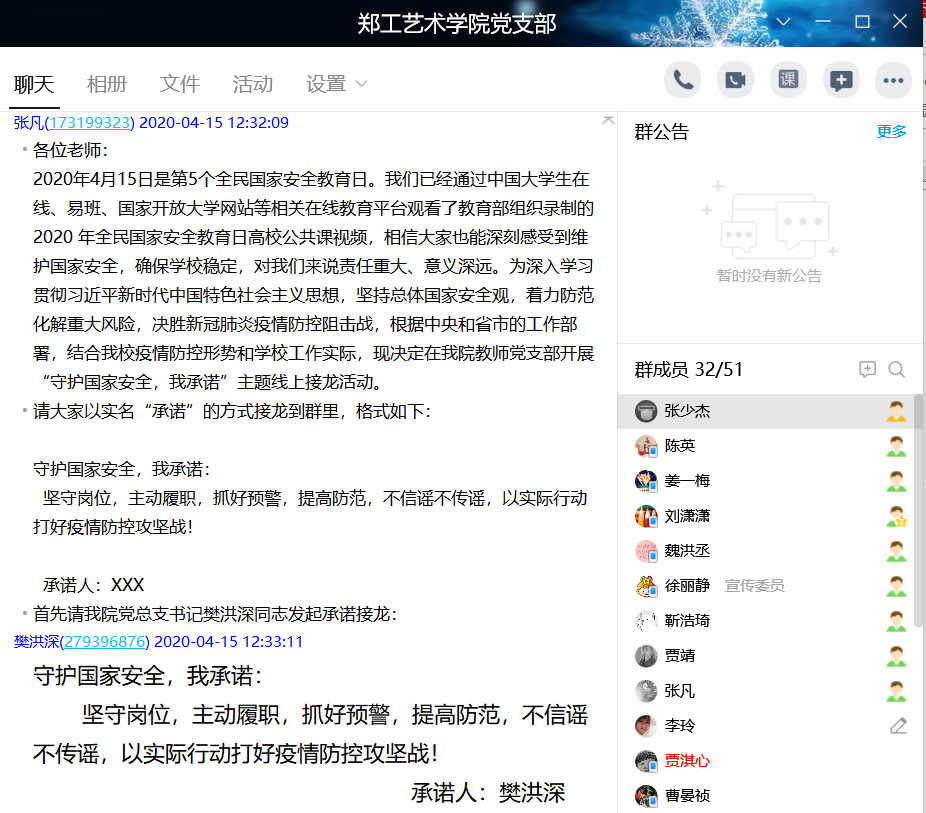
Task: Select member 张少杰 in the list
Action: point(687,411)
